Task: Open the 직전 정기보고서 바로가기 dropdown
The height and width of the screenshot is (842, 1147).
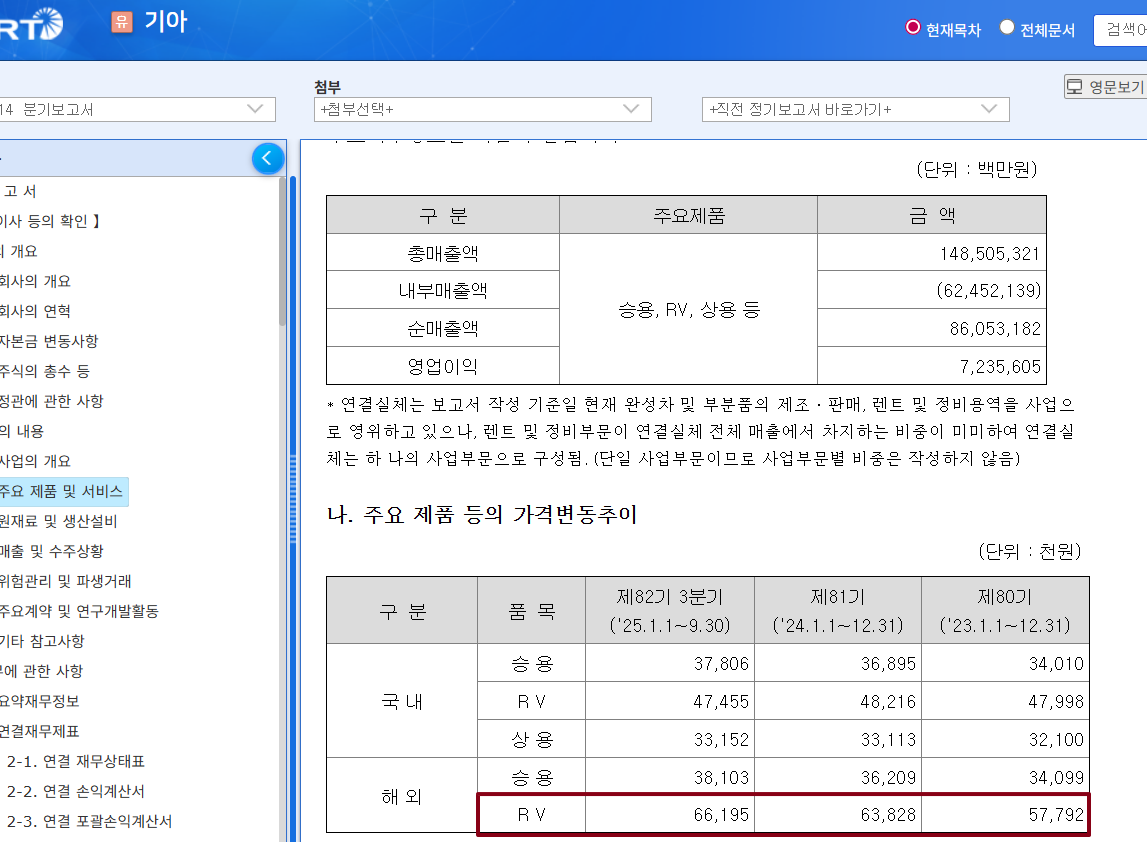Action: [855, 110]
